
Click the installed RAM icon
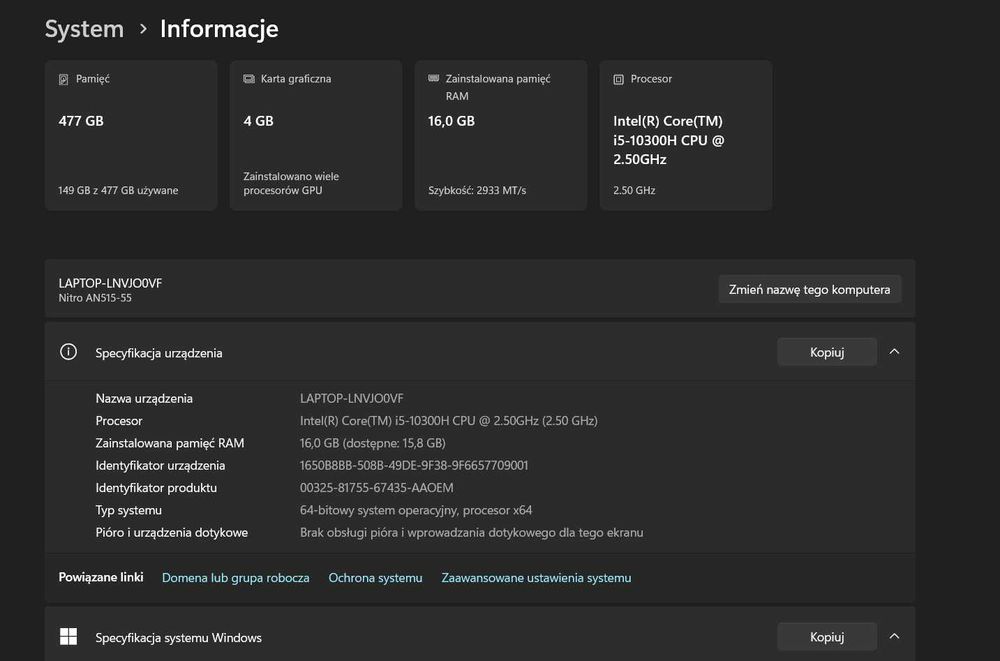434,78
